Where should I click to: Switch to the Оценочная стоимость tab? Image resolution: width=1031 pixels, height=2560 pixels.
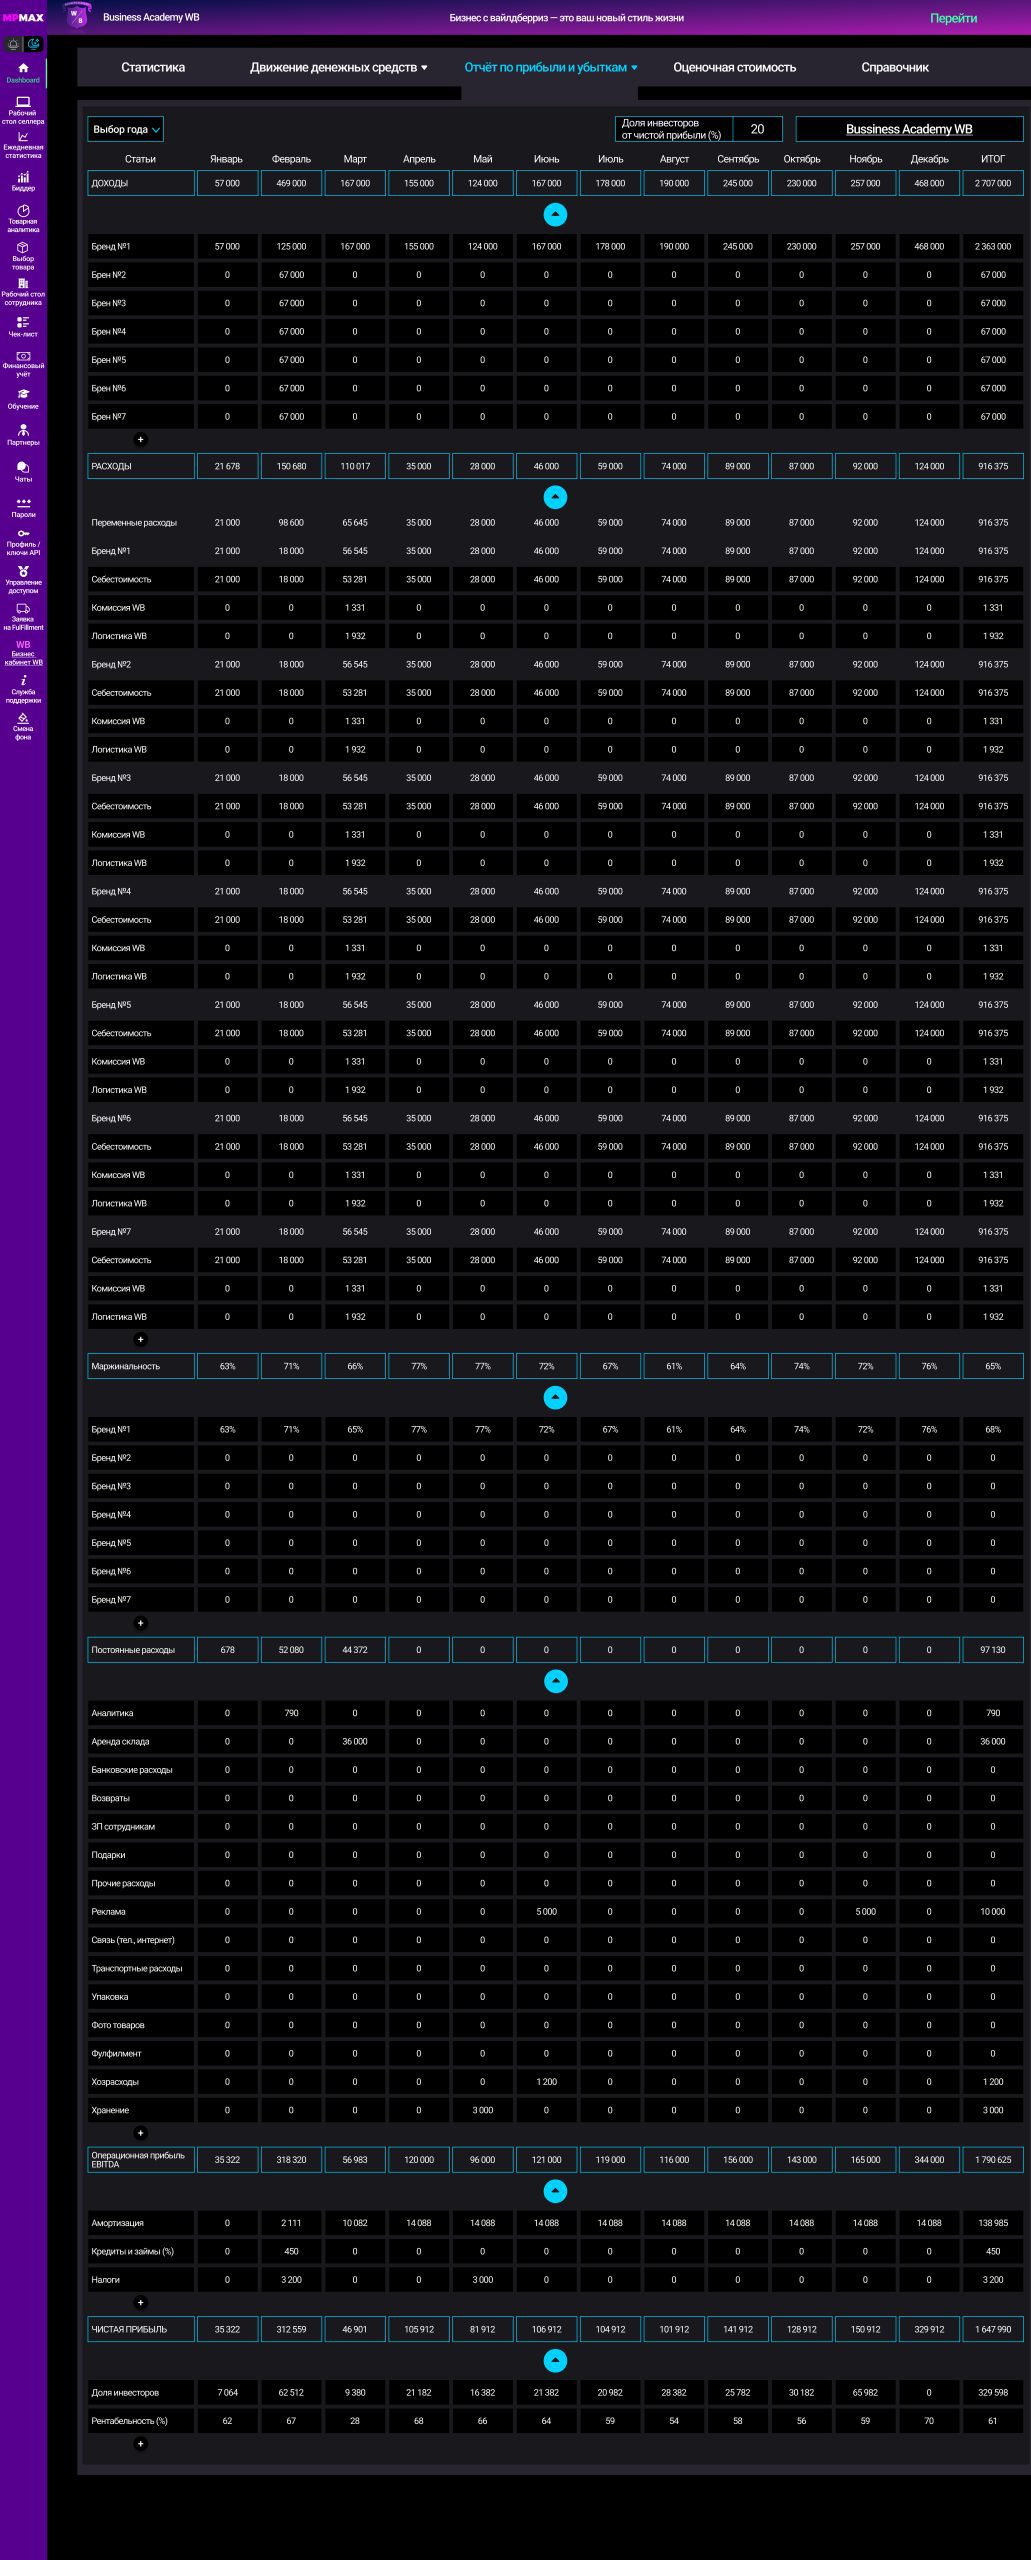pyautogui.click(x=734, y=67)
